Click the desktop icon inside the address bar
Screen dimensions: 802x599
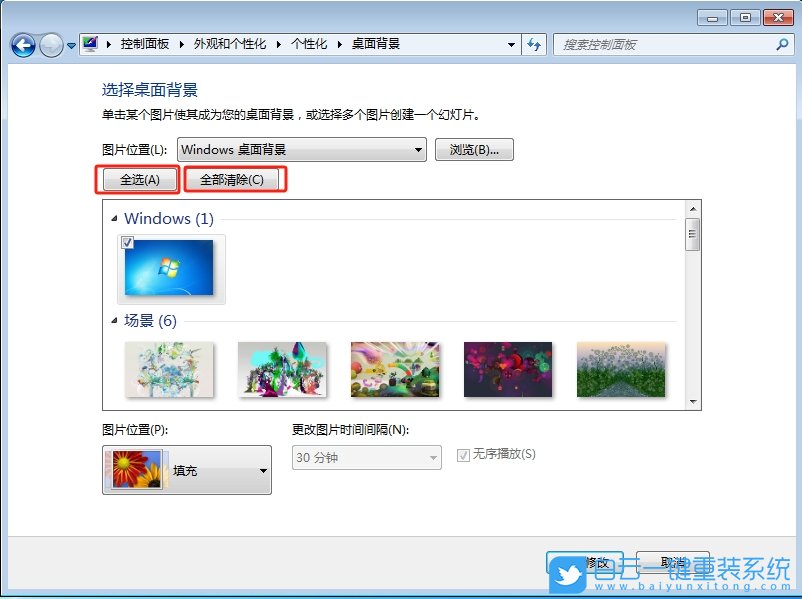[x=89, y=44]
